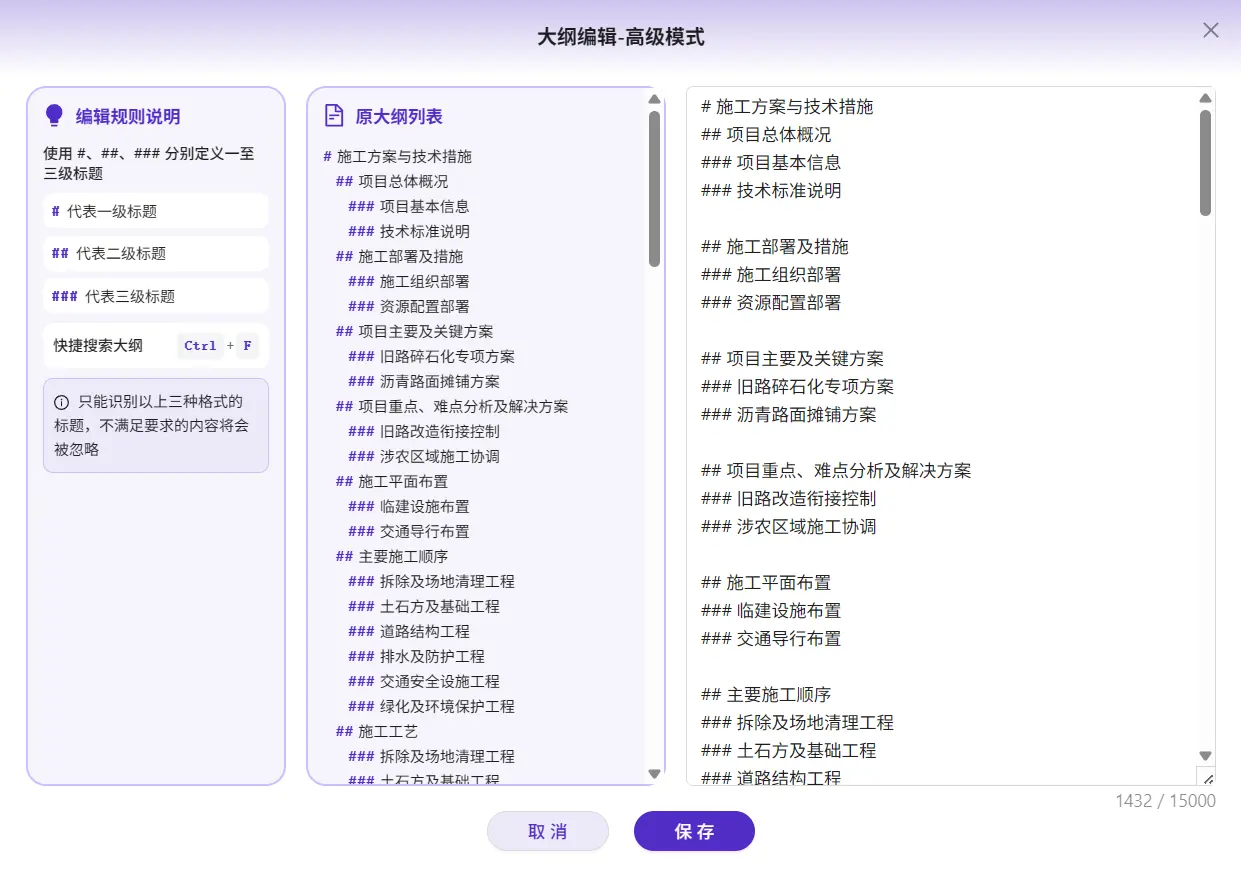Viewport: 1241px width, 870px height.
Task: Select '### 旧路碎石化专项方案' in the outline list
Action: pos(432,356)
